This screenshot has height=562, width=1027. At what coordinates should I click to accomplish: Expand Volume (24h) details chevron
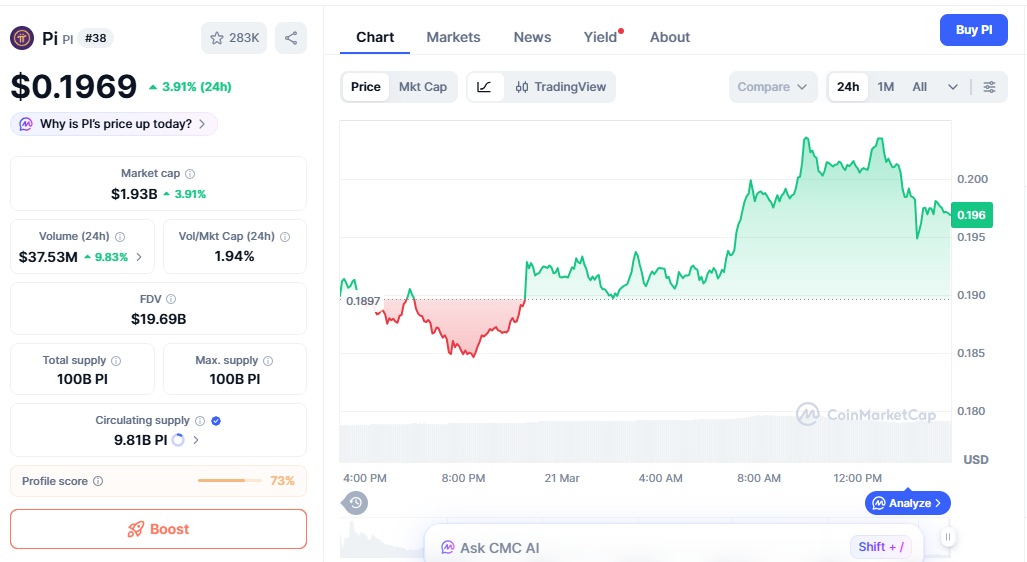point(139,257)
